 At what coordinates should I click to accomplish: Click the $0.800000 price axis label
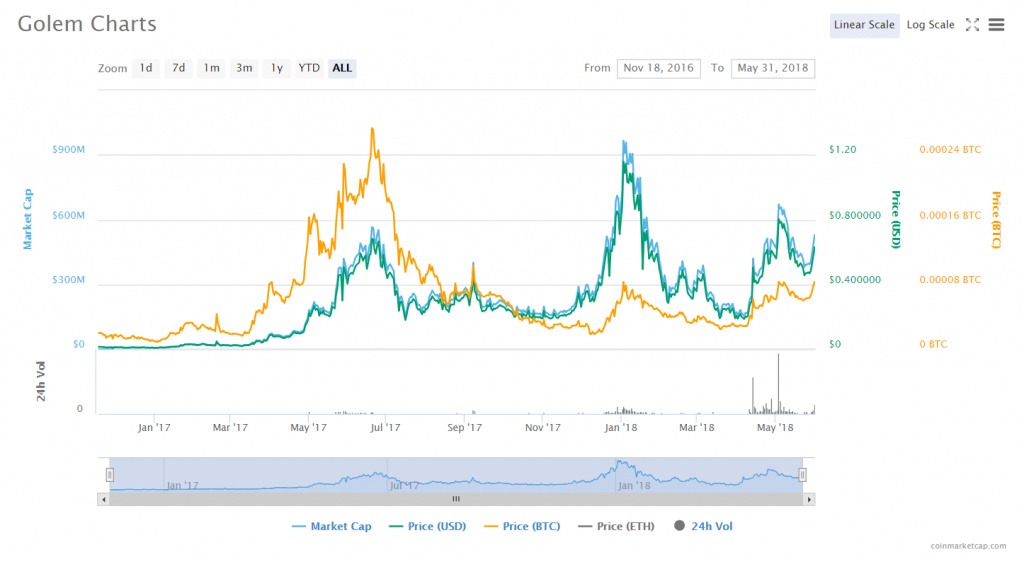coord(855,215)
